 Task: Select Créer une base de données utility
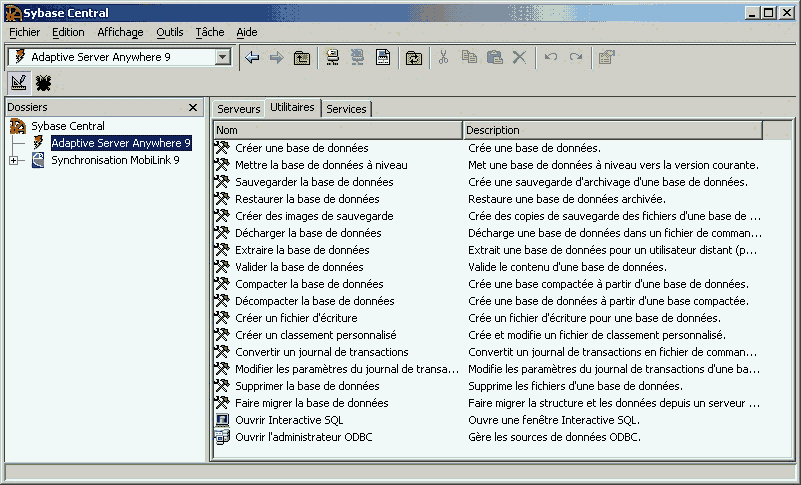tap(301, 148)
